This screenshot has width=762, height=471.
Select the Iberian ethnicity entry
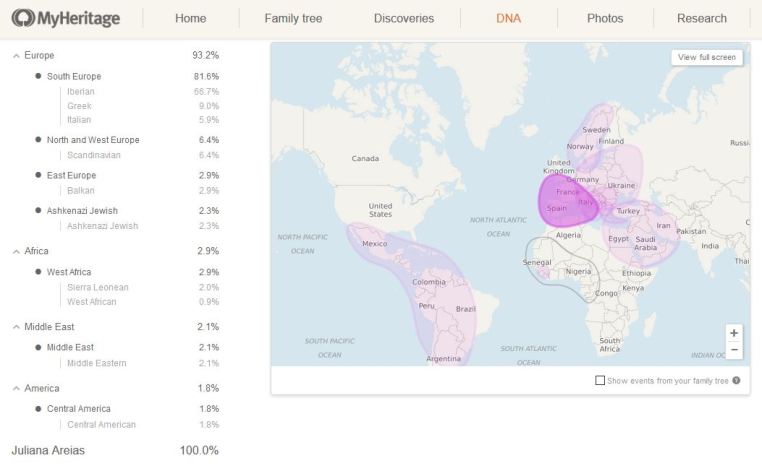click(81, 91)
